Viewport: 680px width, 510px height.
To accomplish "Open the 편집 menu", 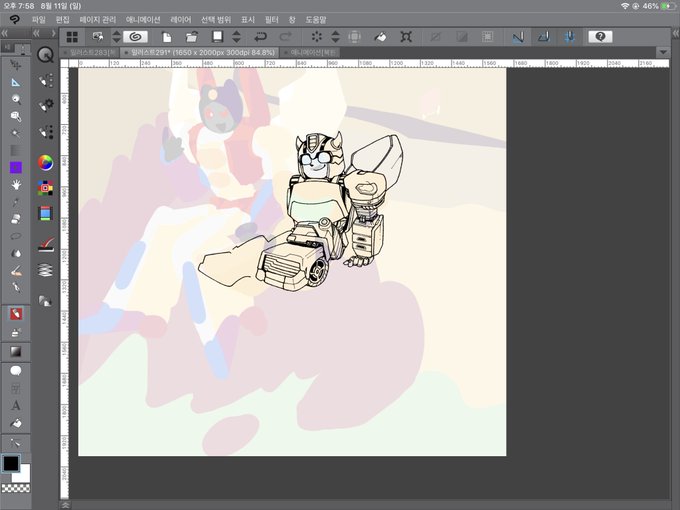I will coord(62,20).
